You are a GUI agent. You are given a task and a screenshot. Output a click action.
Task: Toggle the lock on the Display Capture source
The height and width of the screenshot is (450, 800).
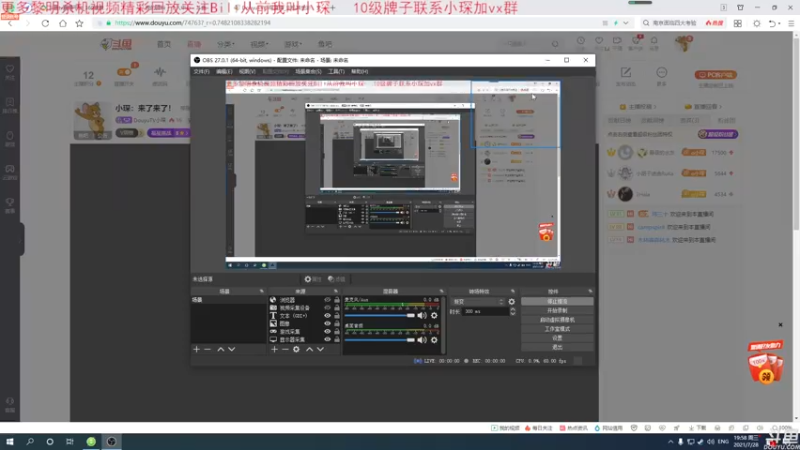tap(337, 339)
